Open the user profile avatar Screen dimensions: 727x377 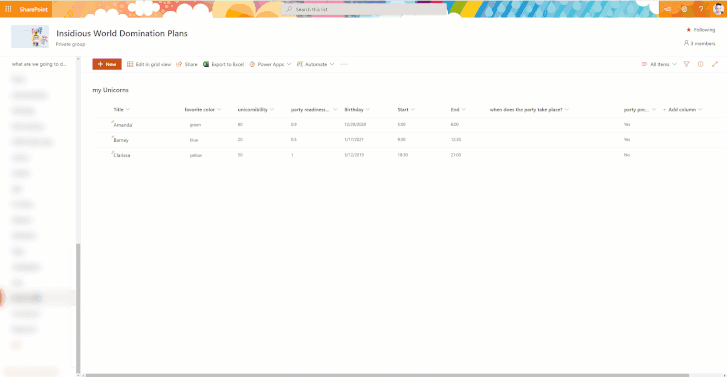click(x=718, y=9)
